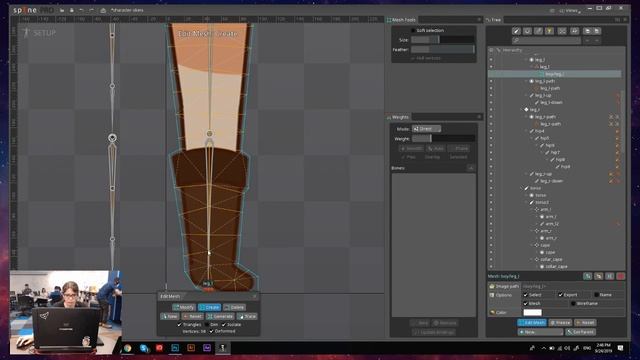Click the yellow highlighted Tree toolbar icon

[549, 31]
